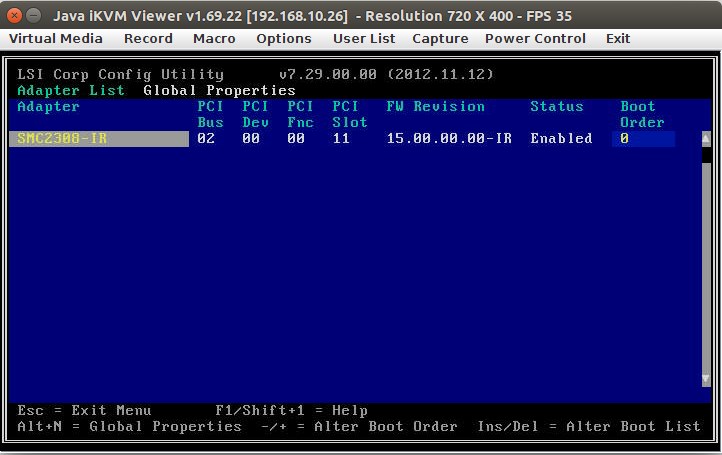The width and height of the screenshot is (722, 455).
Task: Click the Exit menu item
Action: pos(617,39)
